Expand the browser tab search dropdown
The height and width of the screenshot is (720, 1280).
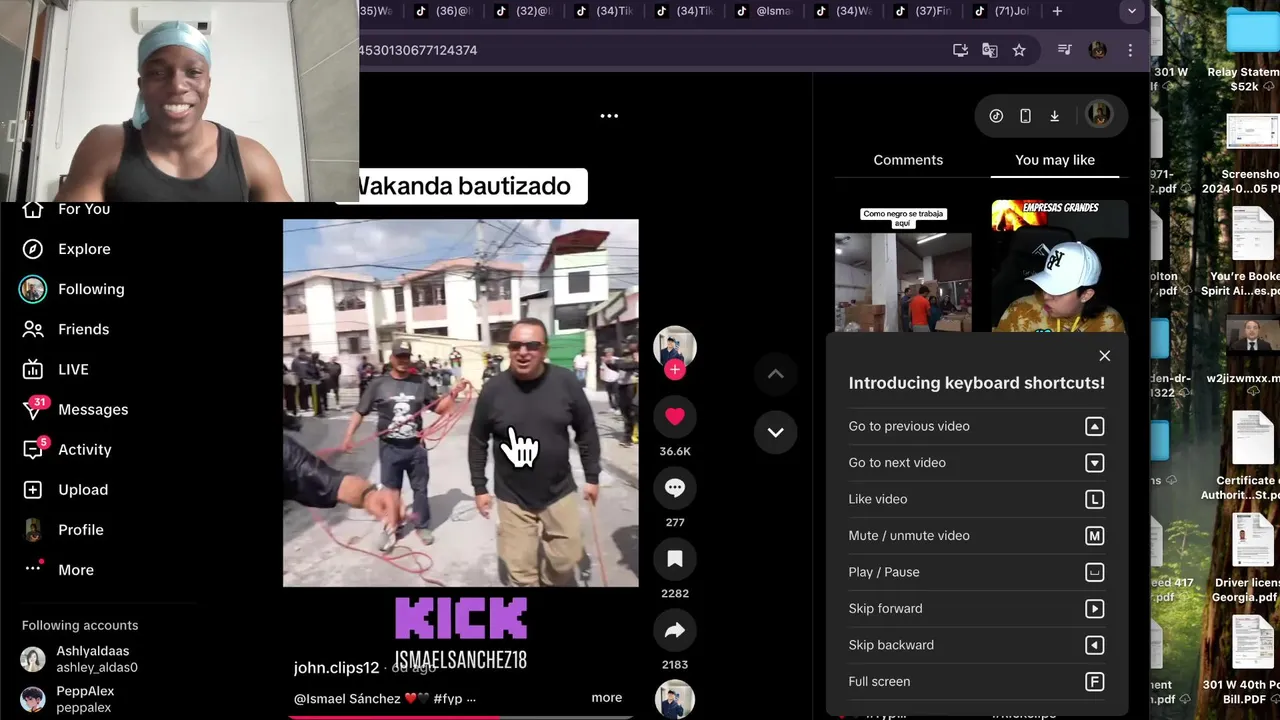pyautogui.click(x=1132, y=11)
